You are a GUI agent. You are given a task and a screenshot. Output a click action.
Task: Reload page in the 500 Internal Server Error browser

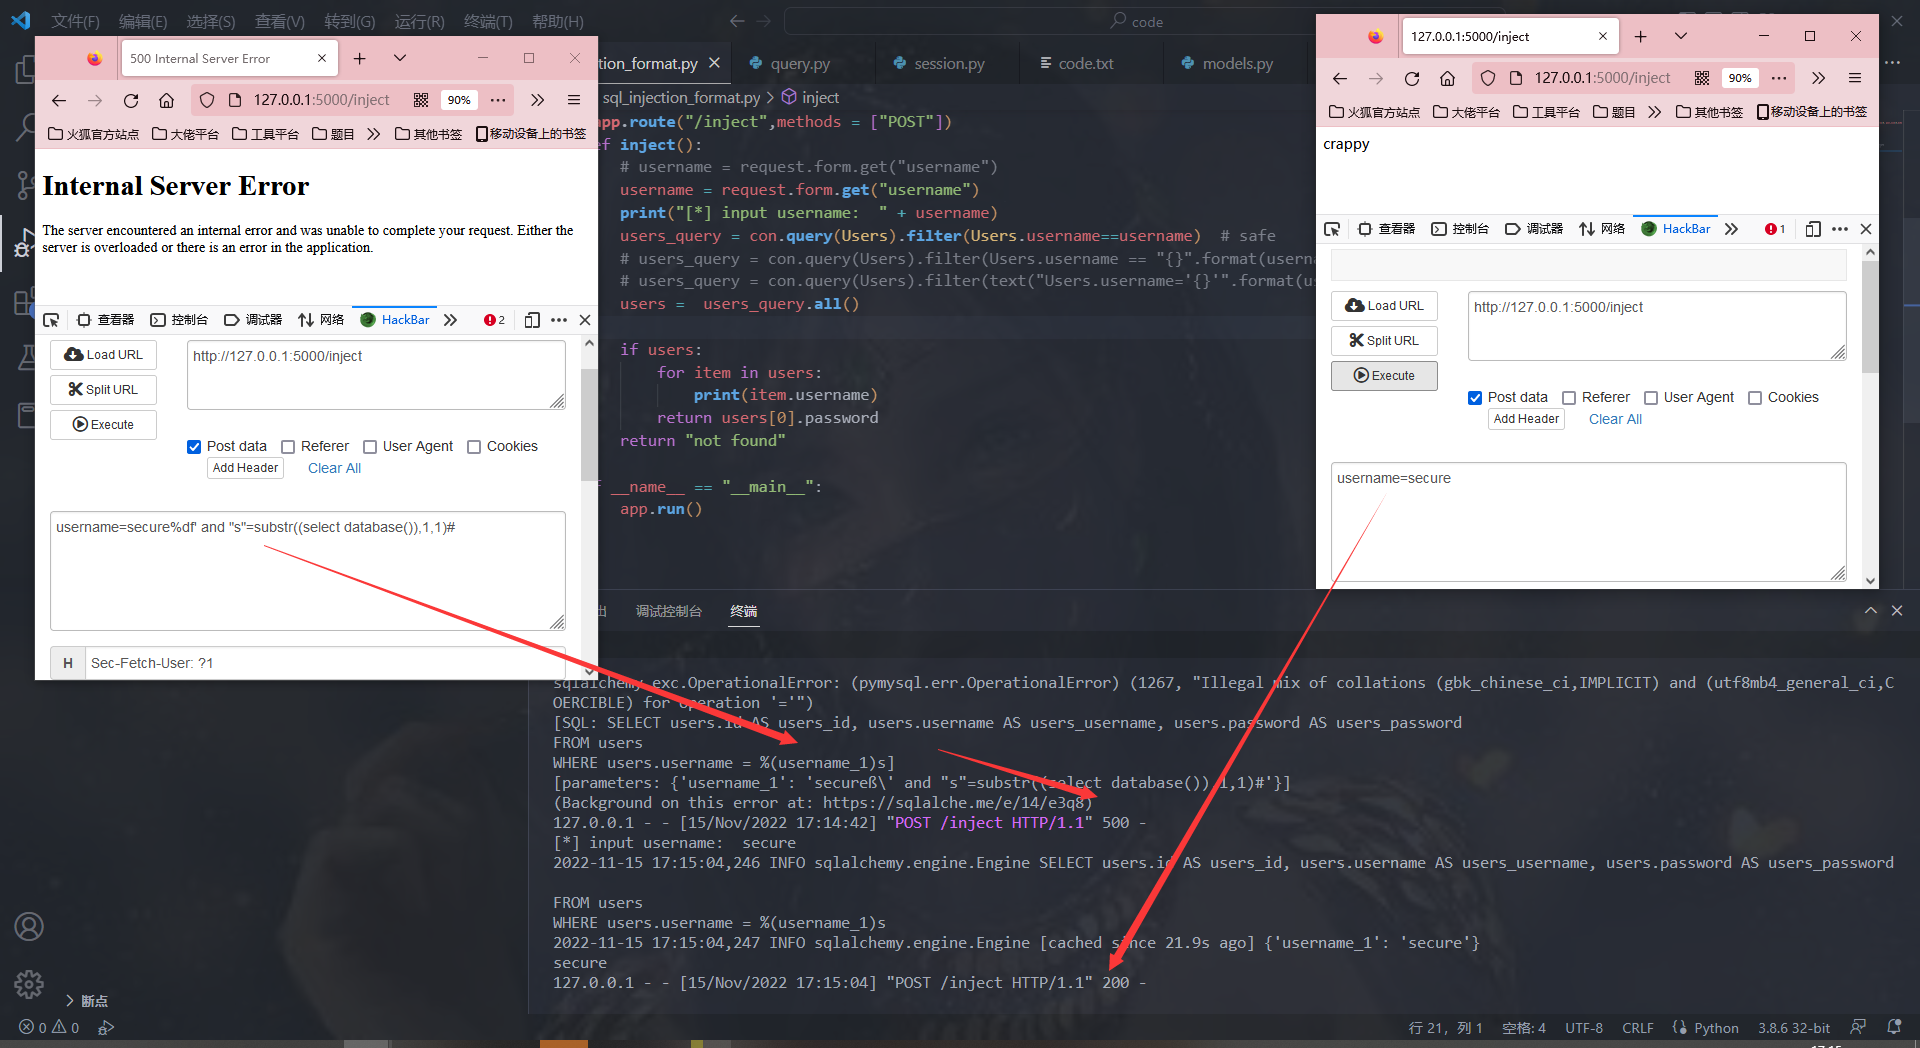[131, 100]
